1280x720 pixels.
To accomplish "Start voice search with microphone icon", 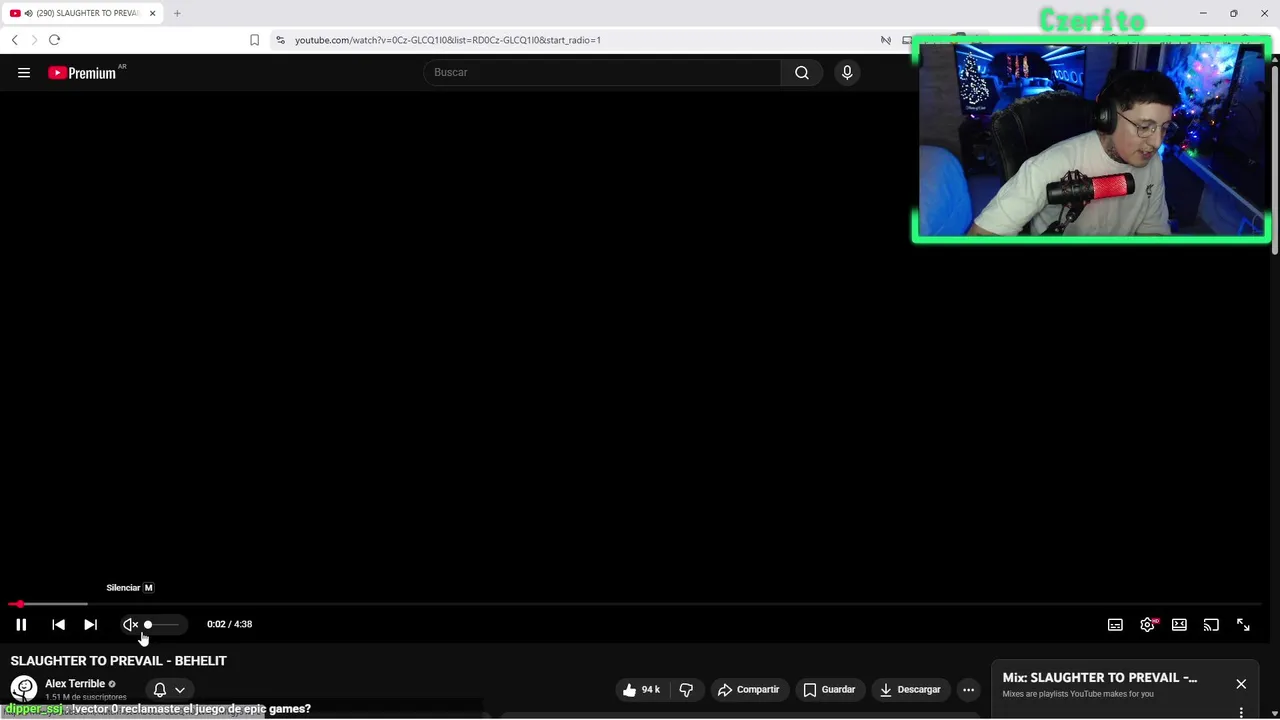I will click(847, 72).
